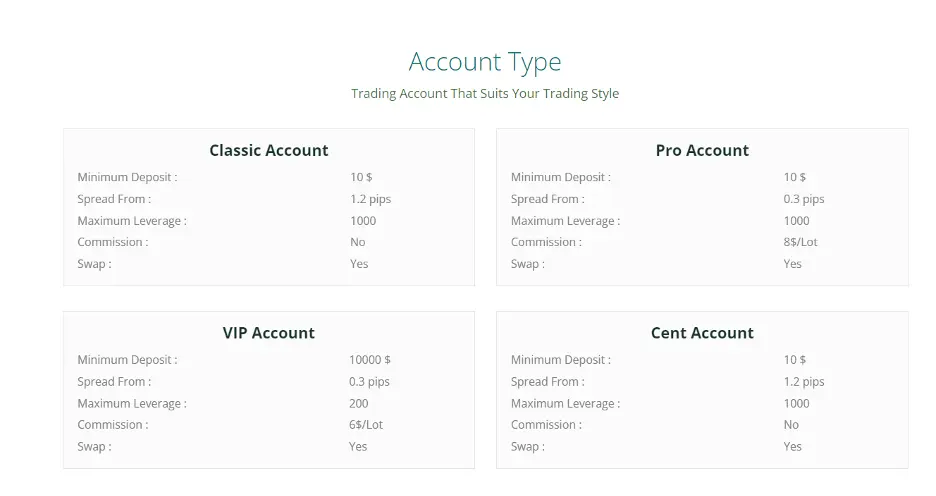Click VIP Account's 10000 $ deposit value

[370, 360]
